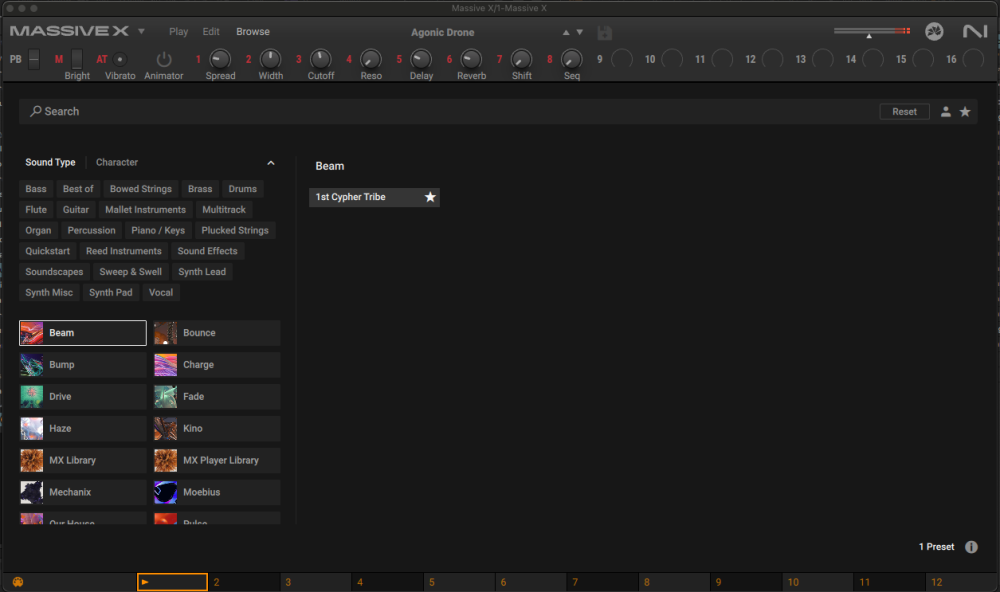This screenshot has height=592, width=1000.
Task: Switch to the Play view
Action: 179,31
